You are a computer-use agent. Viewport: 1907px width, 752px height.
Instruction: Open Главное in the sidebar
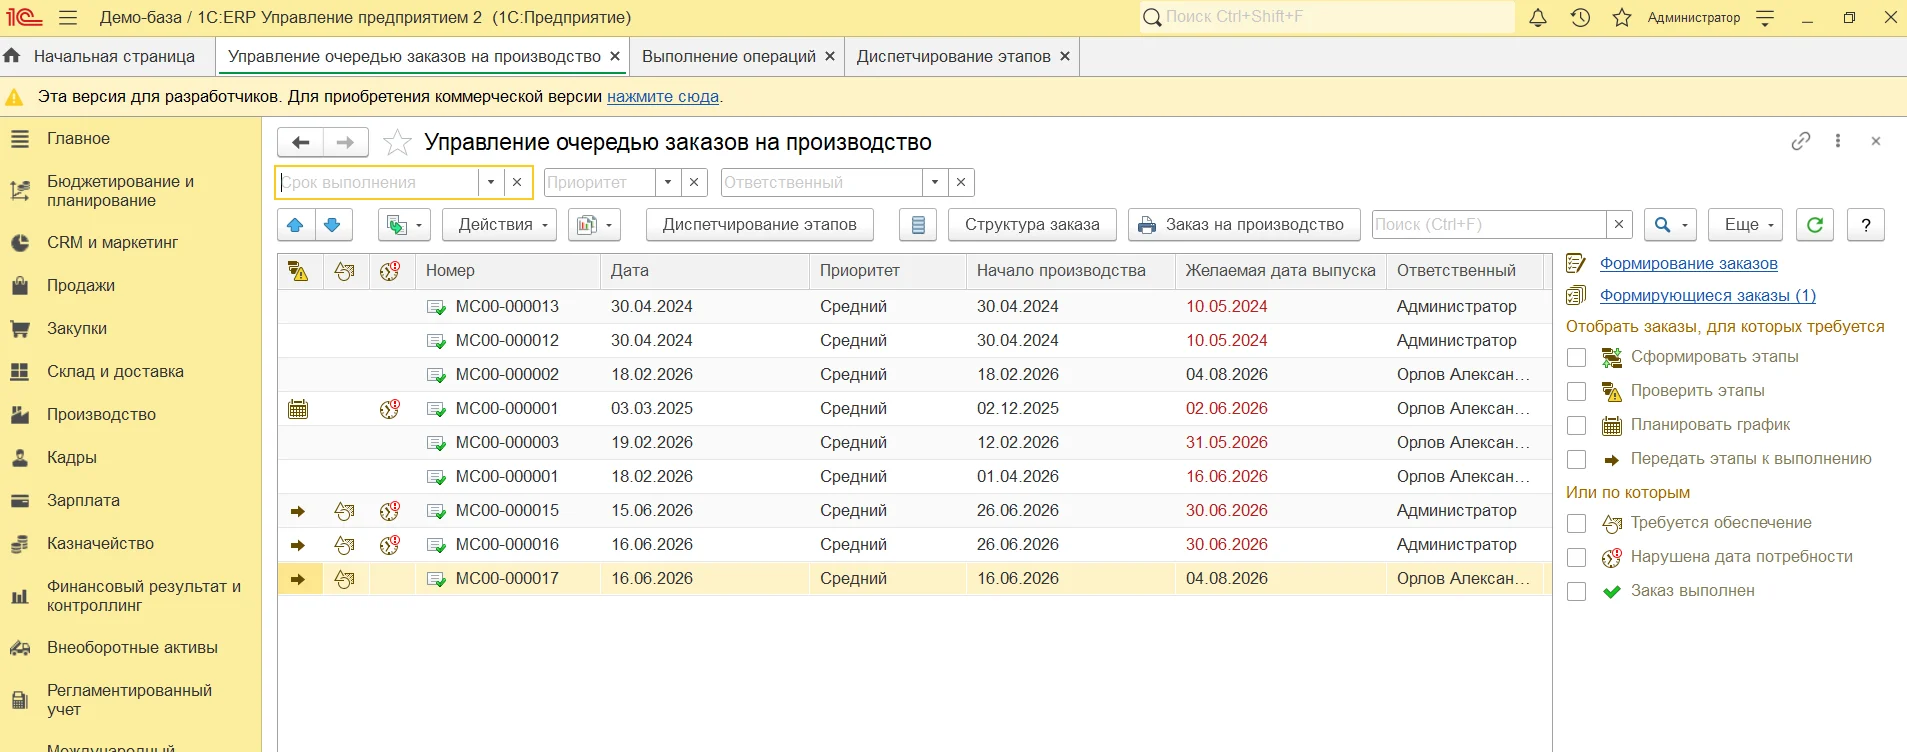78,138
